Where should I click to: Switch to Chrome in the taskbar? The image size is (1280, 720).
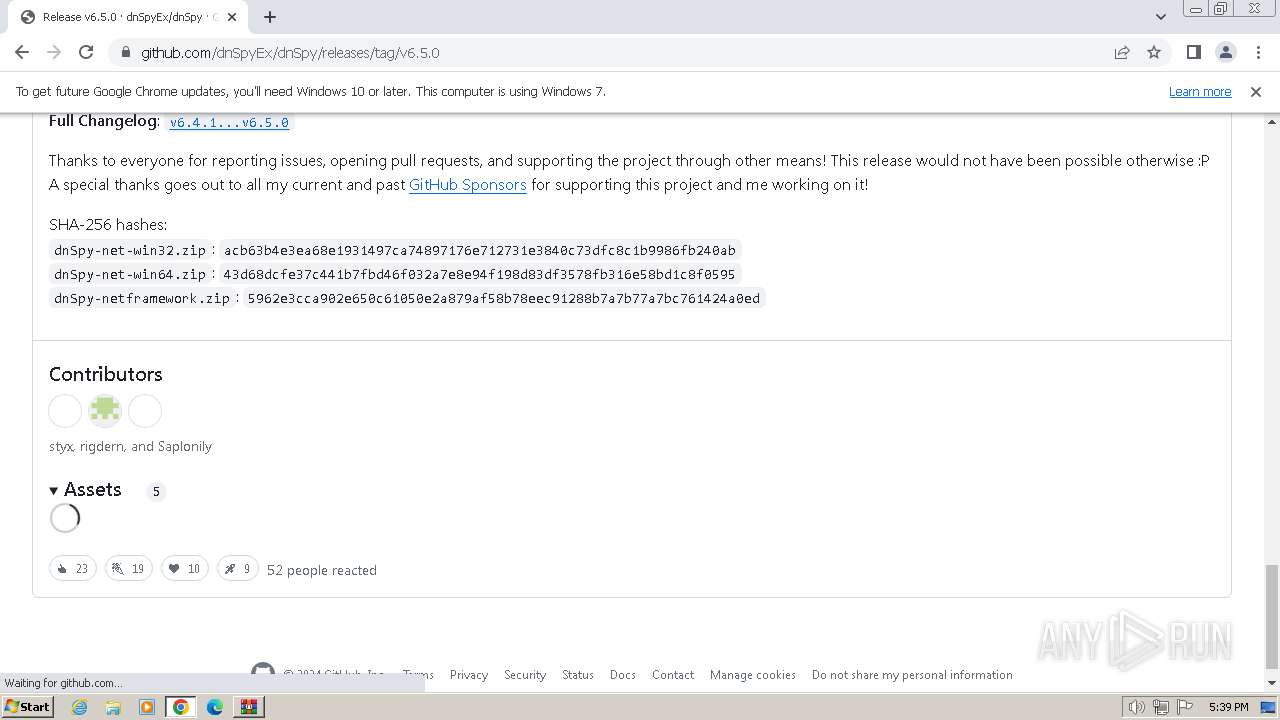tap(181, 707)
